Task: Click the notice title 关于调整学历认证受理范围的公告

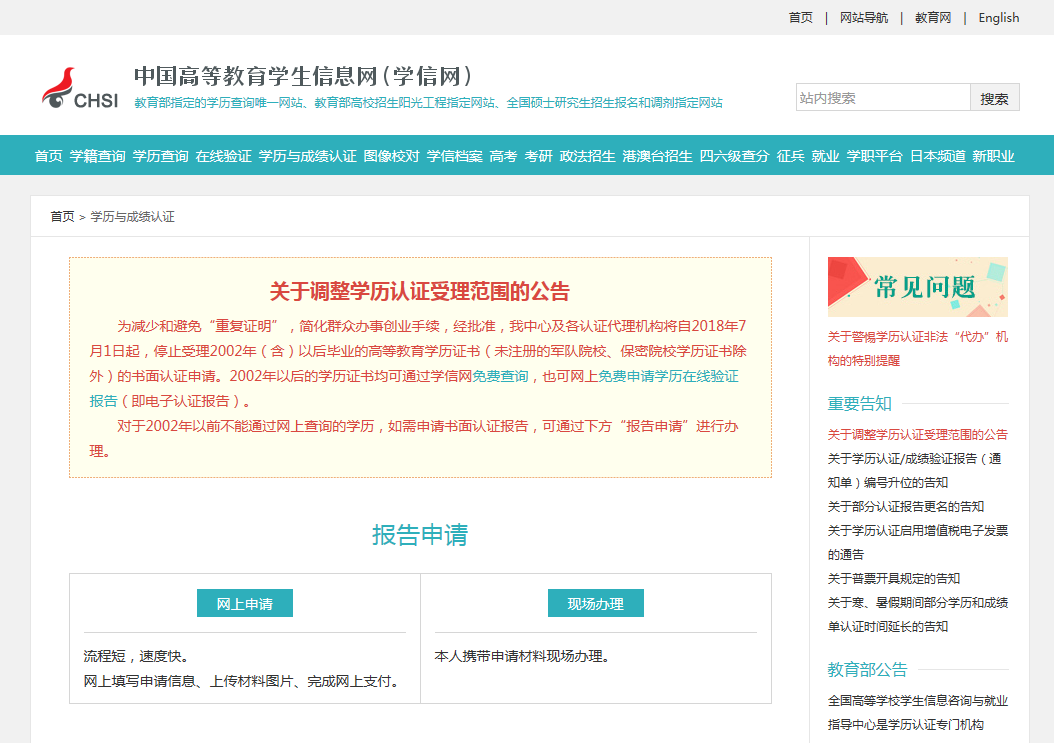Action: coord(419,291)
